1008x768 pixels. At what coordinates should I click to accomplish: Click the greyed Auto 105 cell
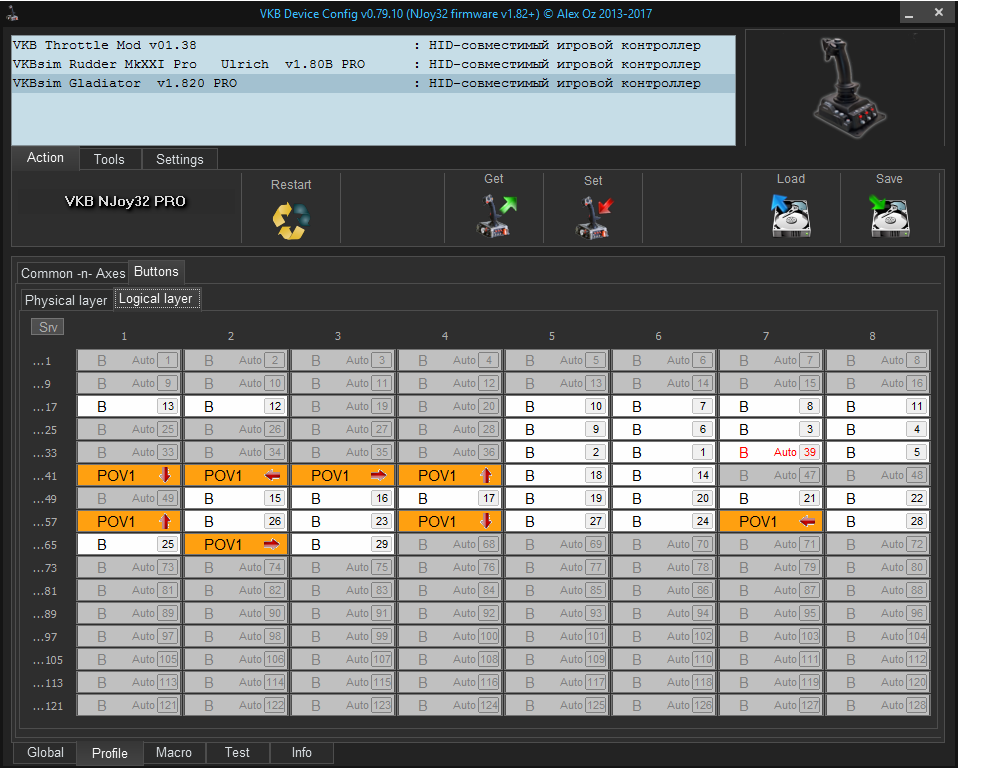click(x=129, y=659)
